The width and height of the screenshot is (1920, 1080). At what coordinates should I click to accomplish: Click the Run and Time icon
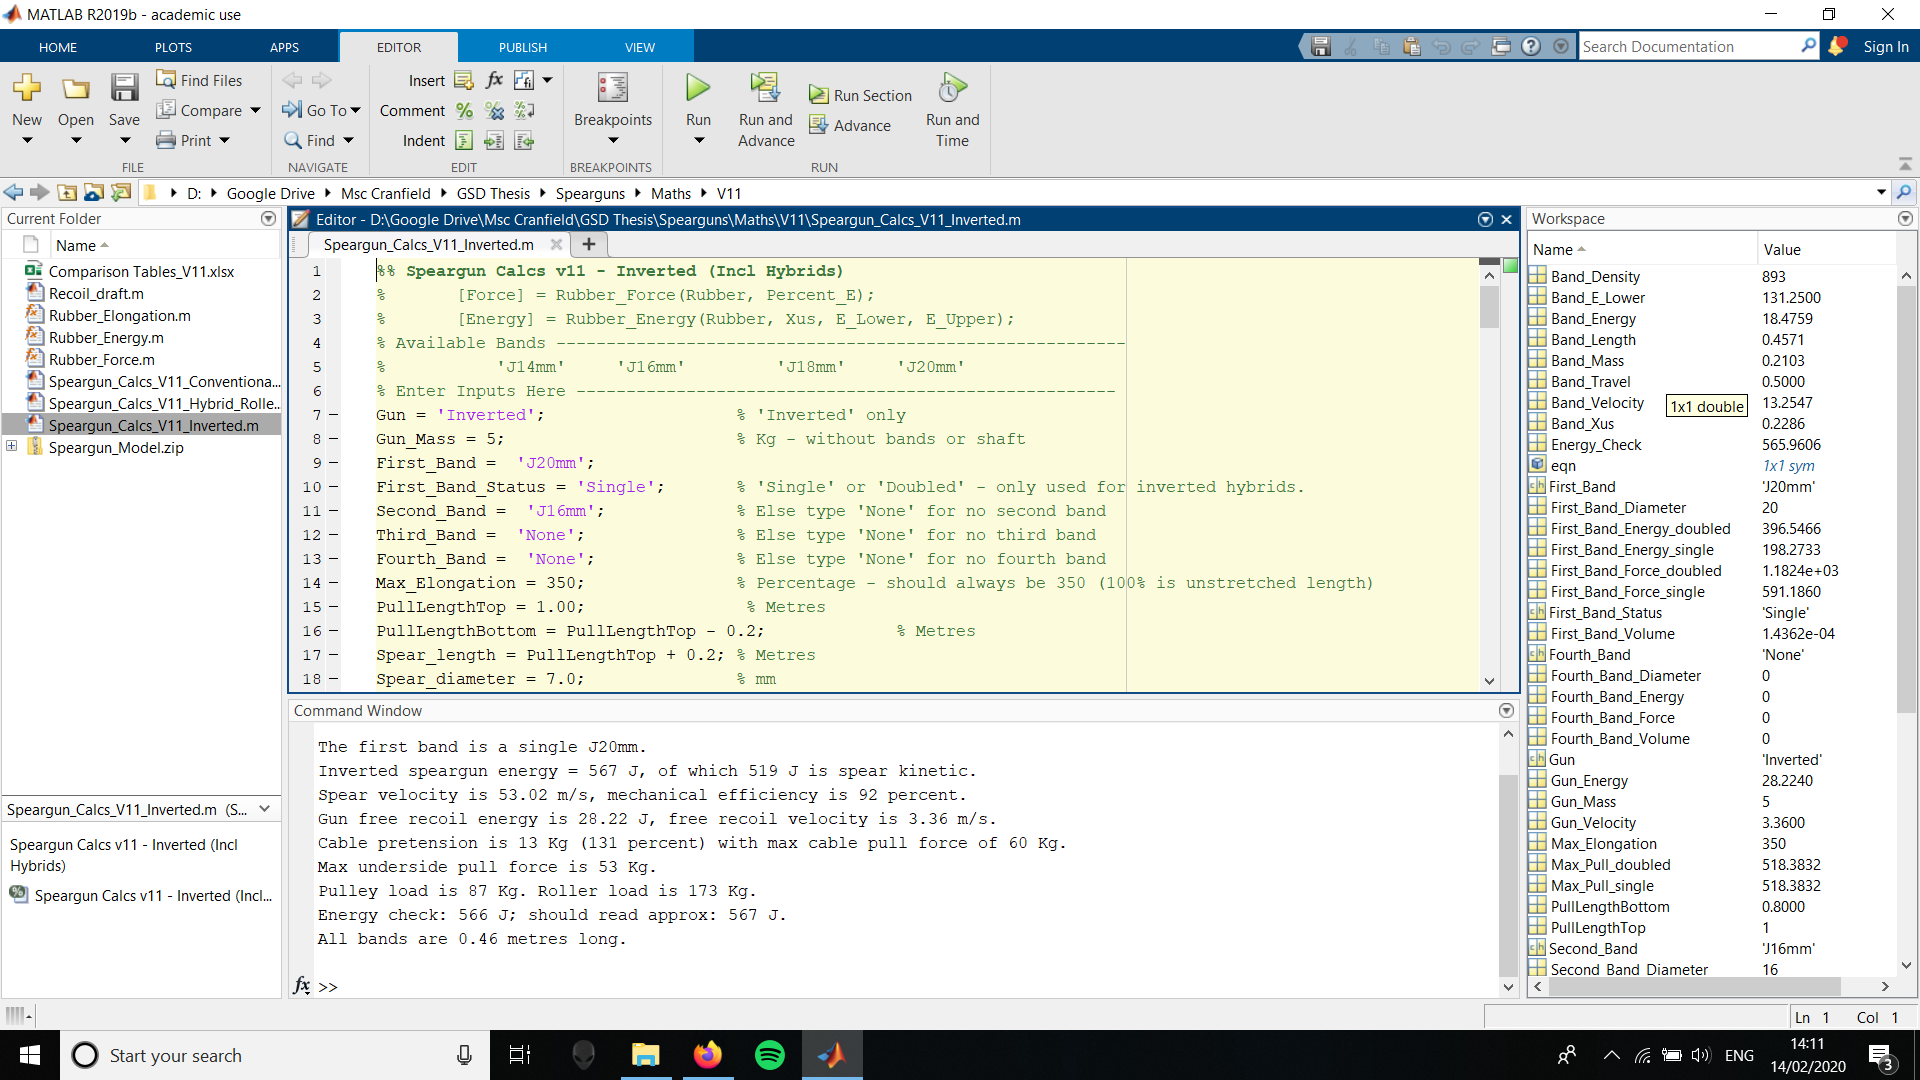952,89
